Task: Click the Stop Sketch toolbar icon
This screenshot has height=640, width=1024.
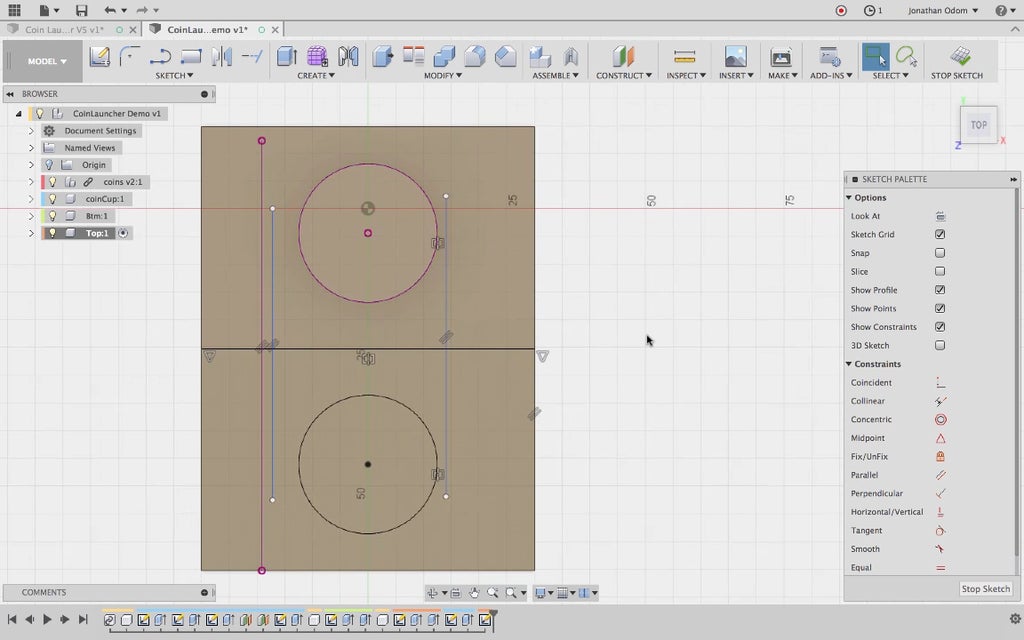Action: point(958,57)
